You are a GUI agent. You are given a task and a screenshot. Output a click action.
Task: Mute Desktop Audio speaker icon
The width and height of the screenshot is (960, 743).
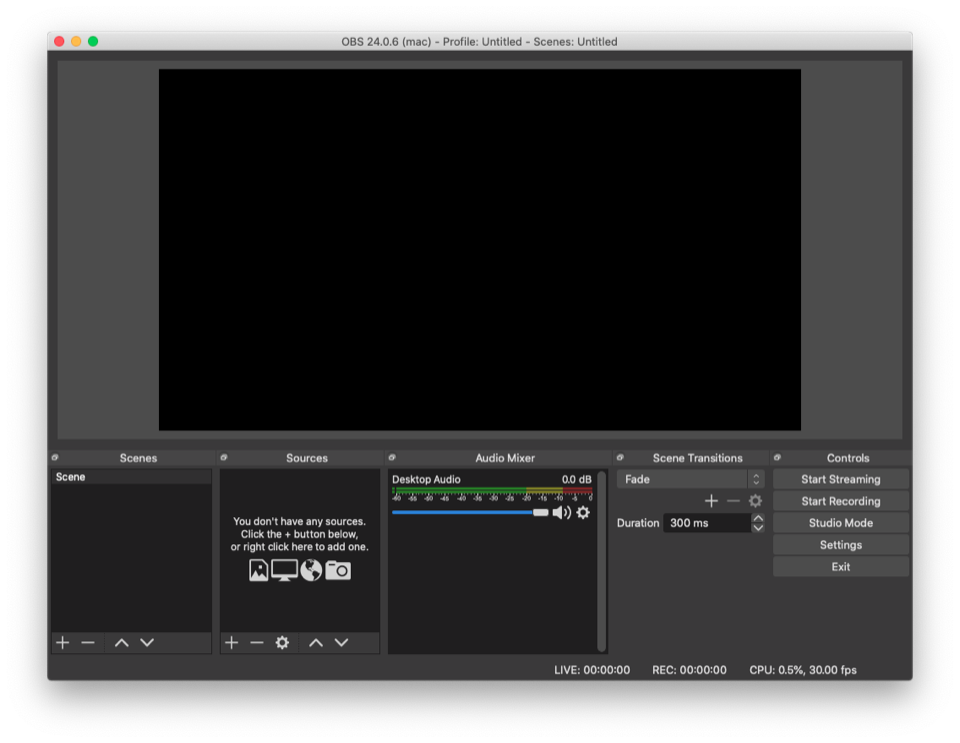pos(561,512)
